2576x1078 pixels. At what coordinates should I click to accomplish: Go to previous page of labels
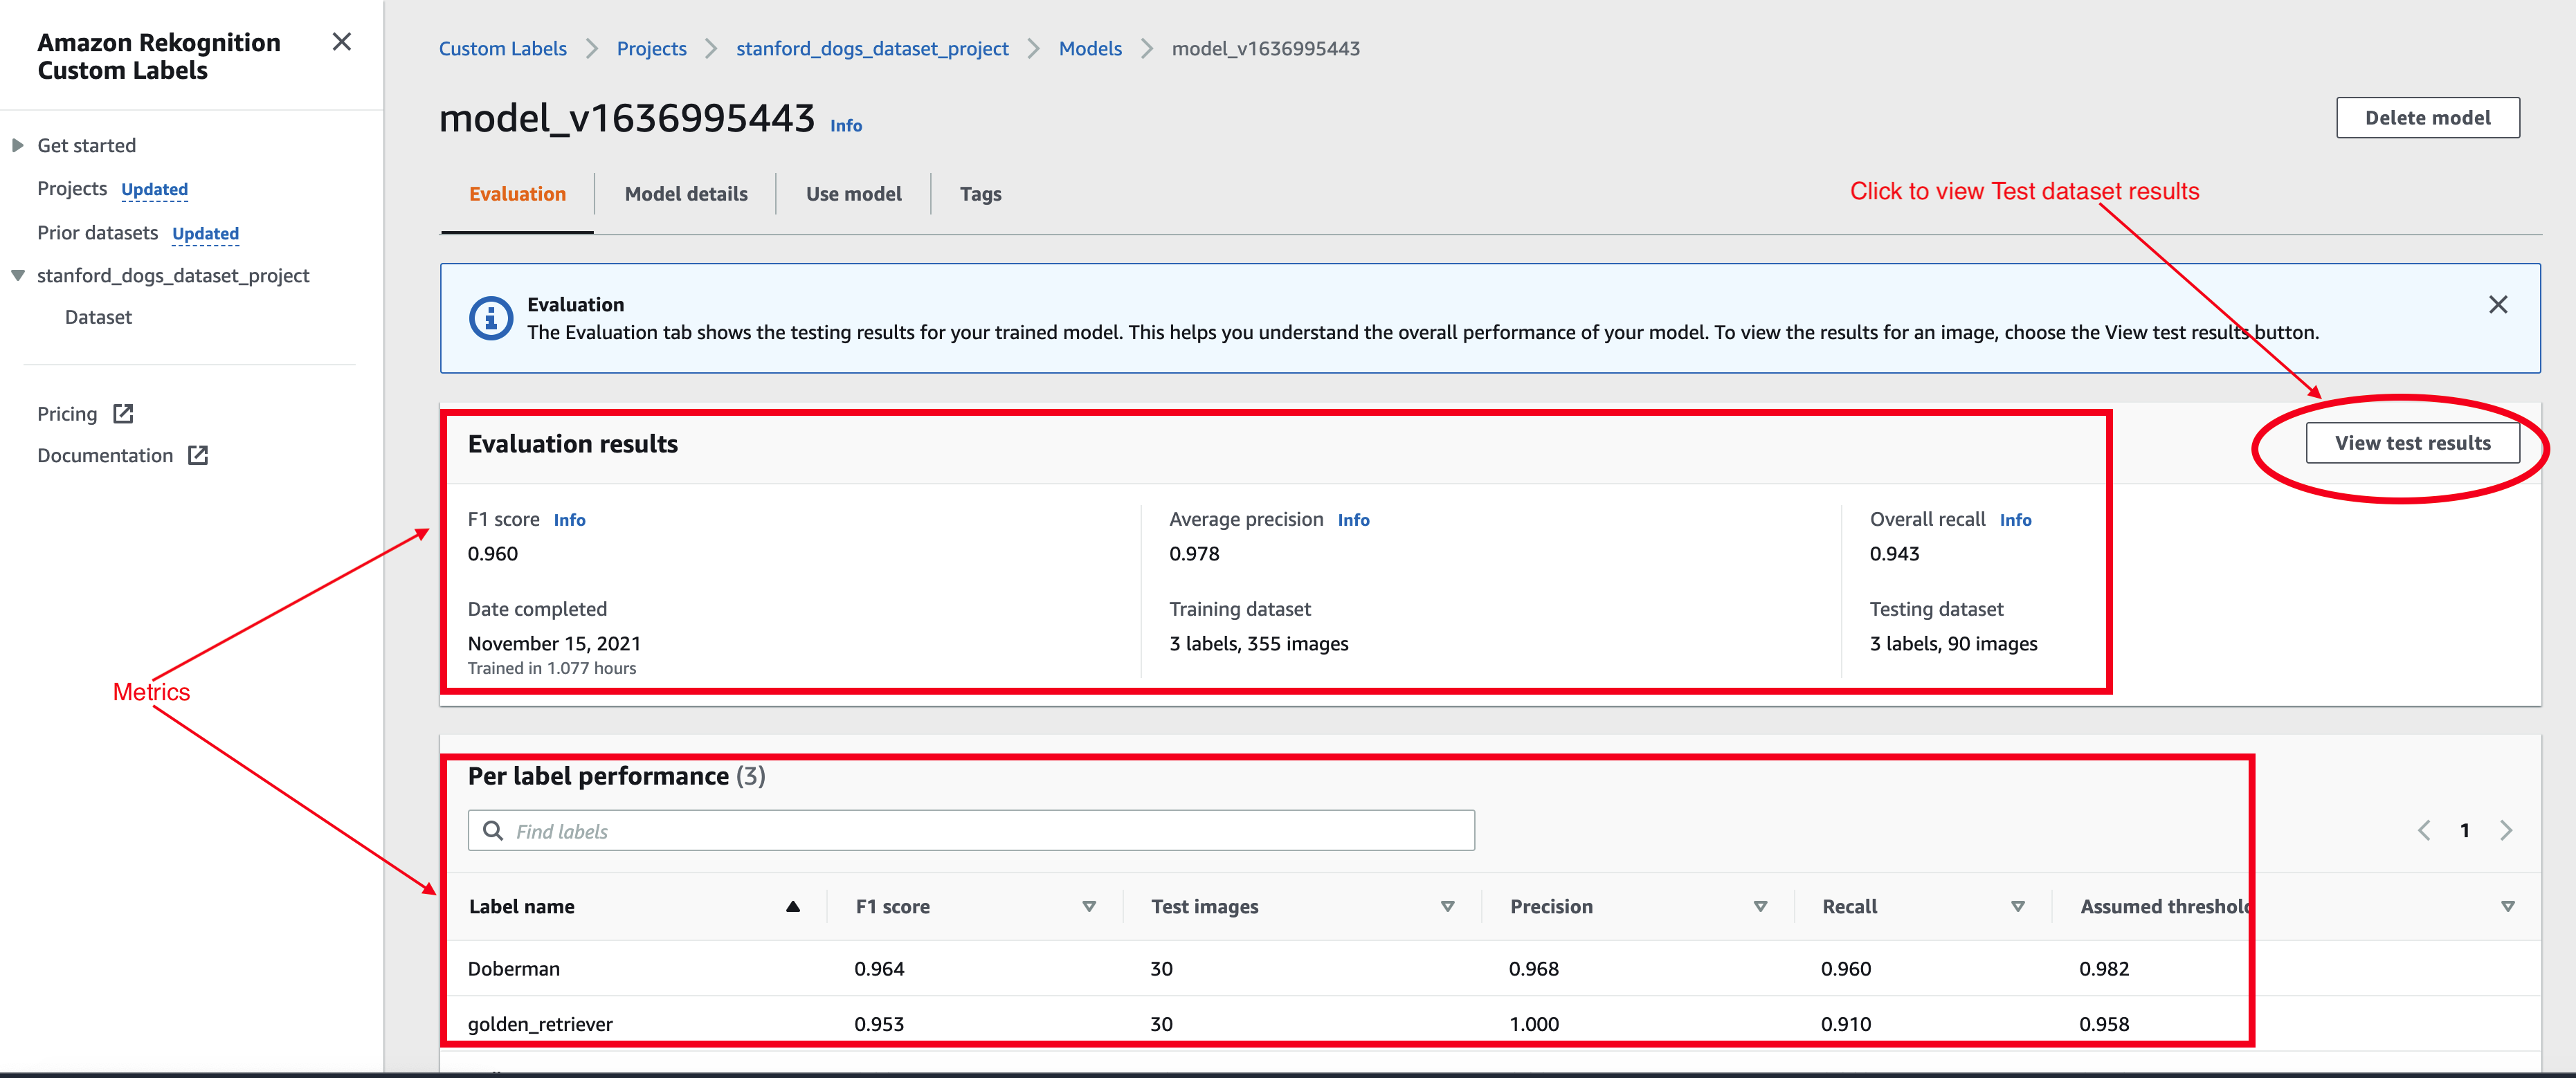(2424, 831)
